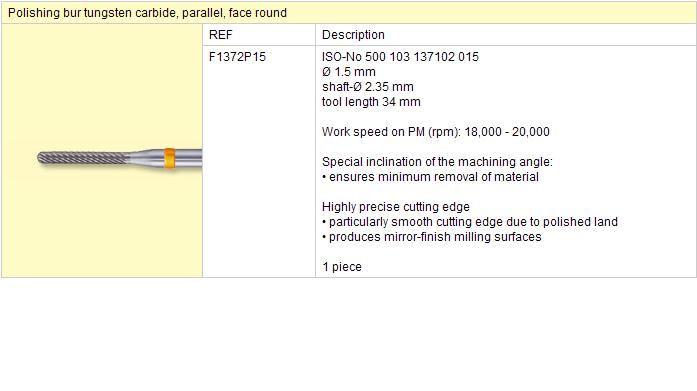697x391 pixels.
Task: Select the 'polished land' bullet line
Action: (x=470, y=222)
